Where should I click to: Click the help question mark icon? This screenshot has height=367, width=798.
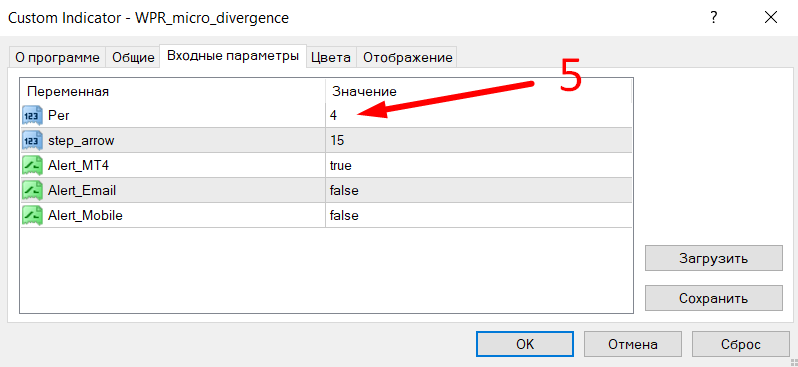pos(714,18)
